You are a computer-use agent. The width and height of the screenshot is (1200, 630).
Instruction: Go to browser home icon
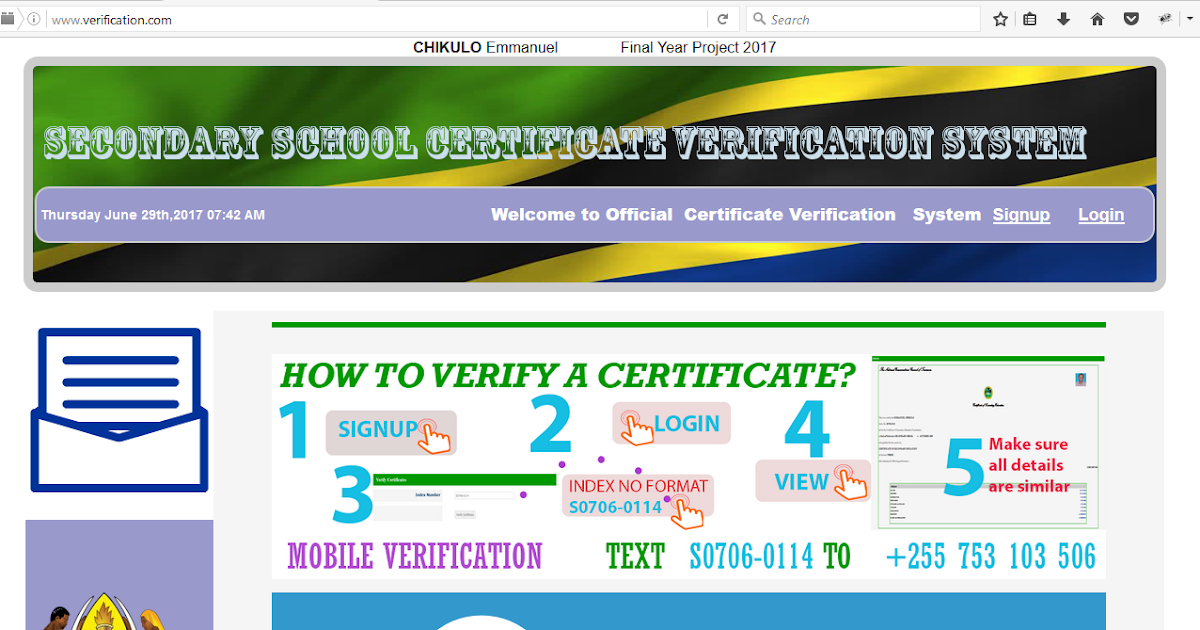tap(1097, 19)
